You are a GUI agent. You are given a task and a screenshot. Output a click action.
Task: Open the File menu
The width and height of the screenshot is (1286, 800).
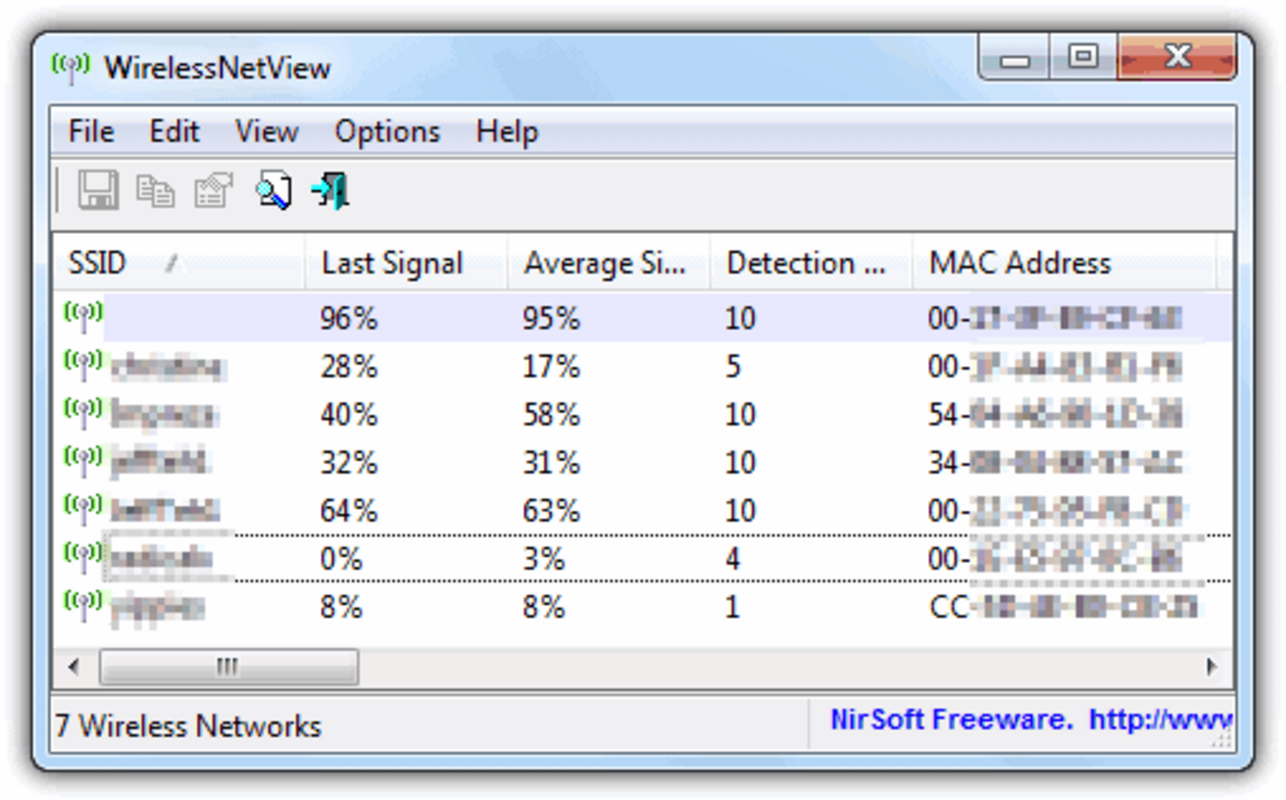point(89,131)
